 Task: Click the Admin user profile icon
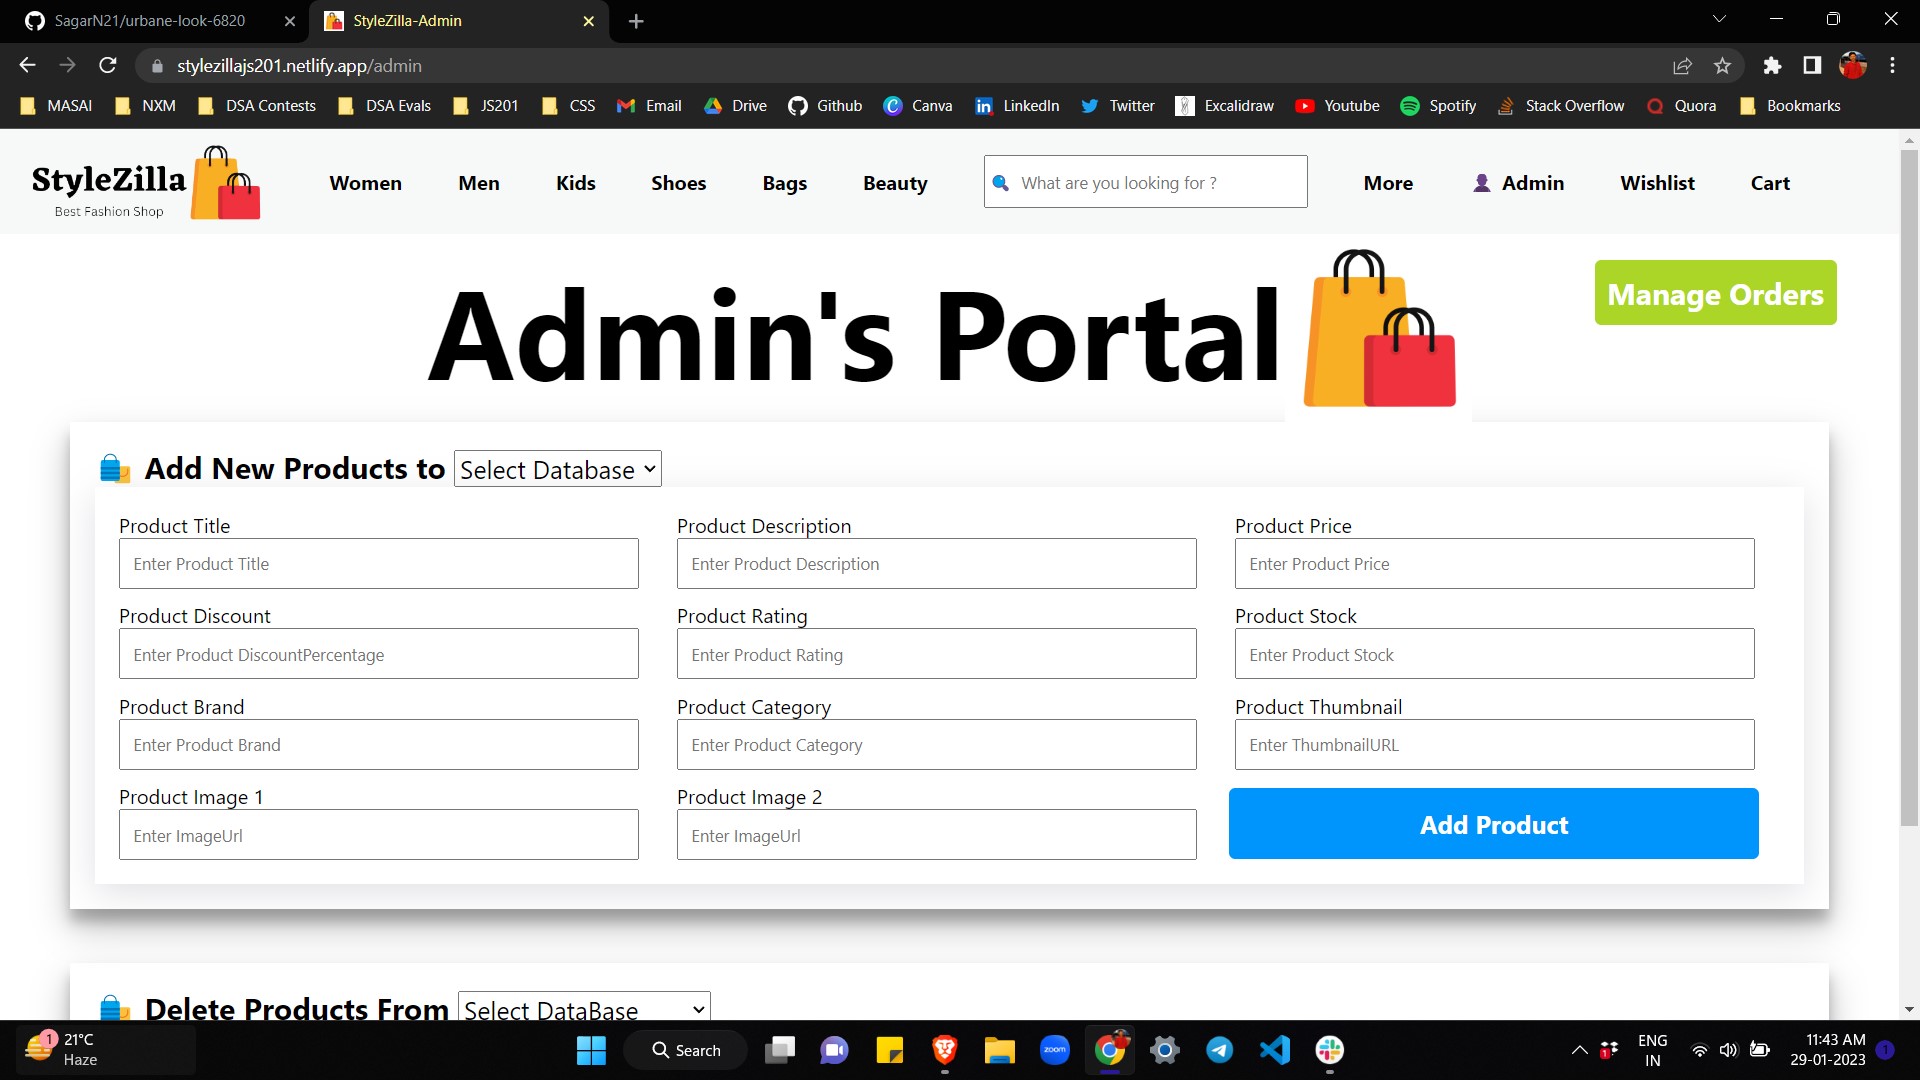(x=1481, y=183)
